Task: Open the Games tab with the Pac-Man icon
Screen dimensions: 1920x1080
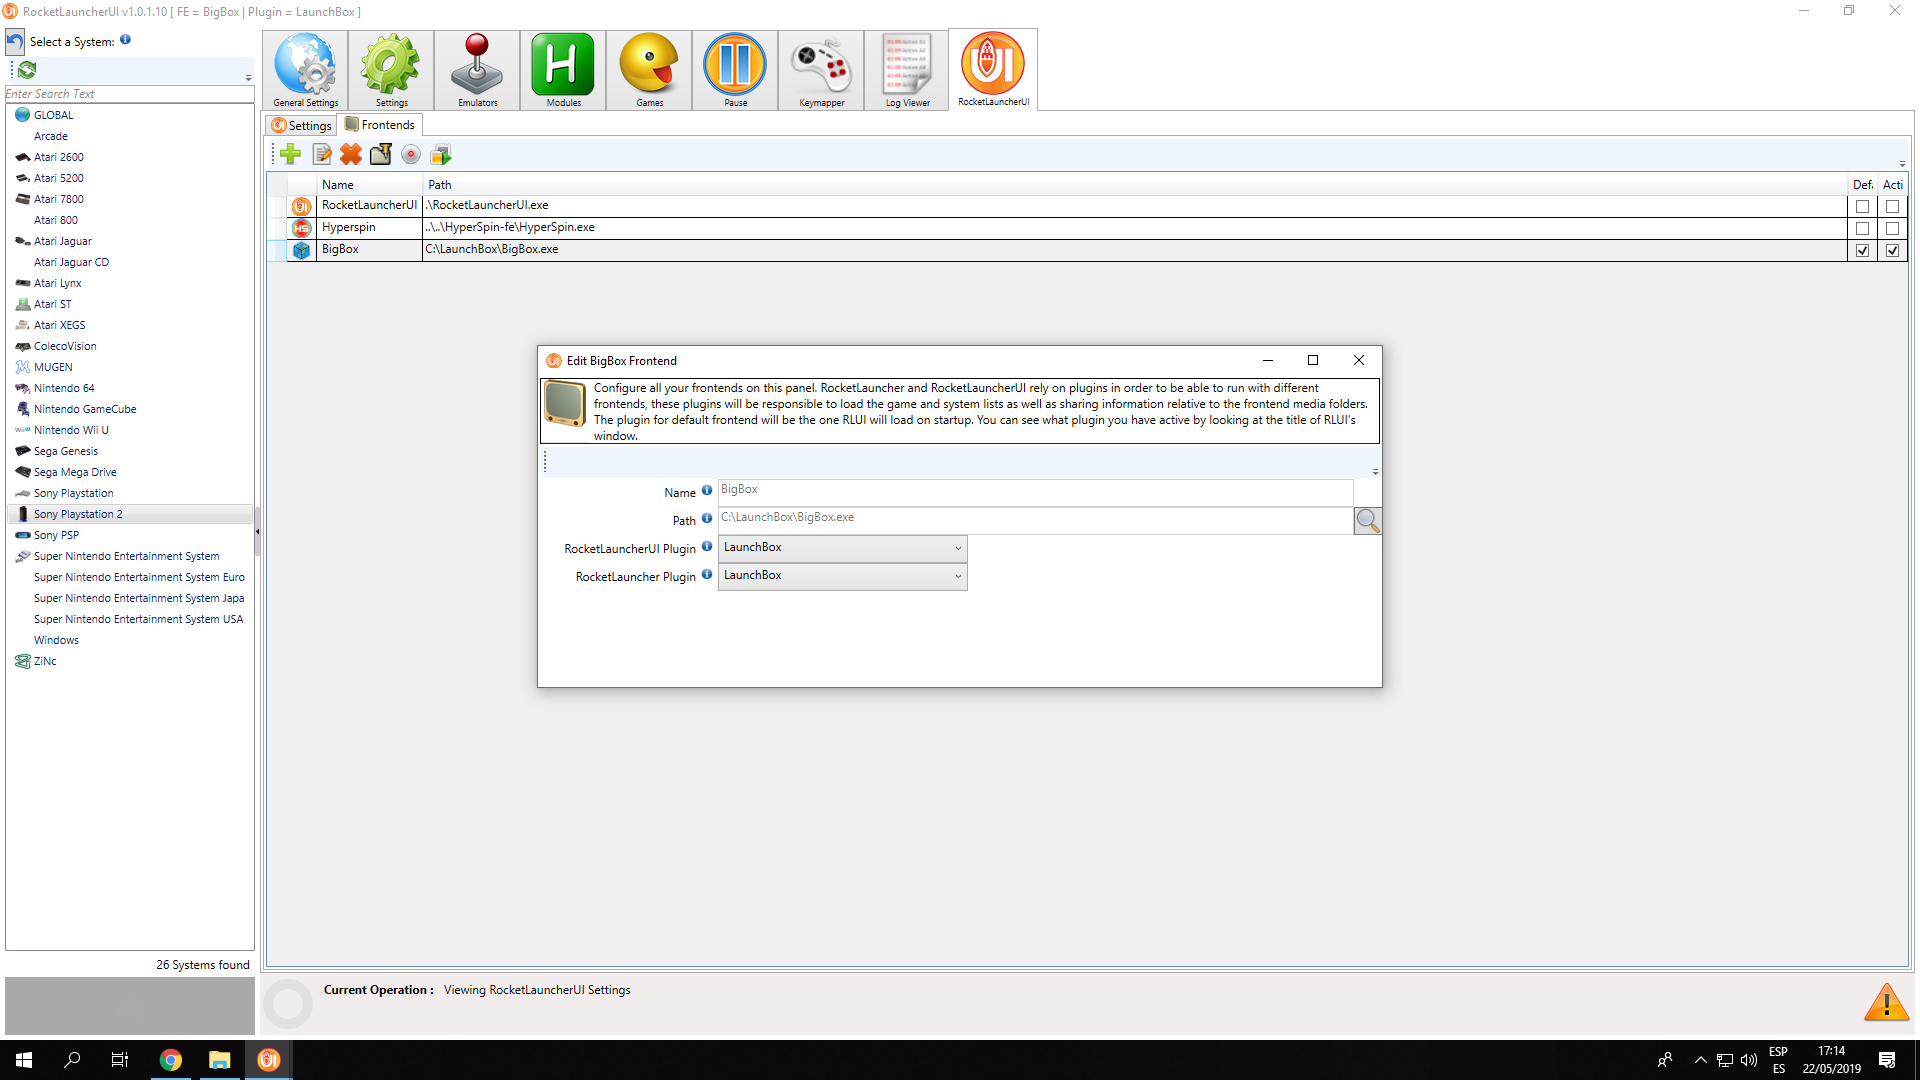Action: (x=649, y=70)
